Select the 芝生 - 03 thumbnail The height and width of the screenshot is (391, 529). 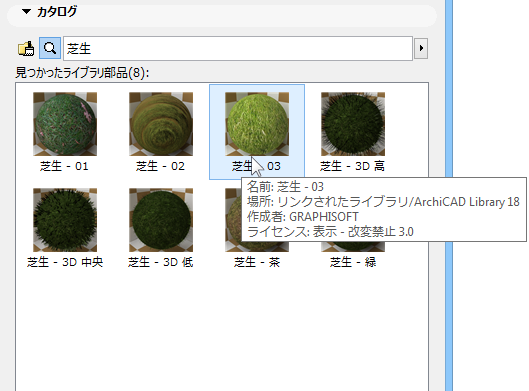[x=257, y=124]
